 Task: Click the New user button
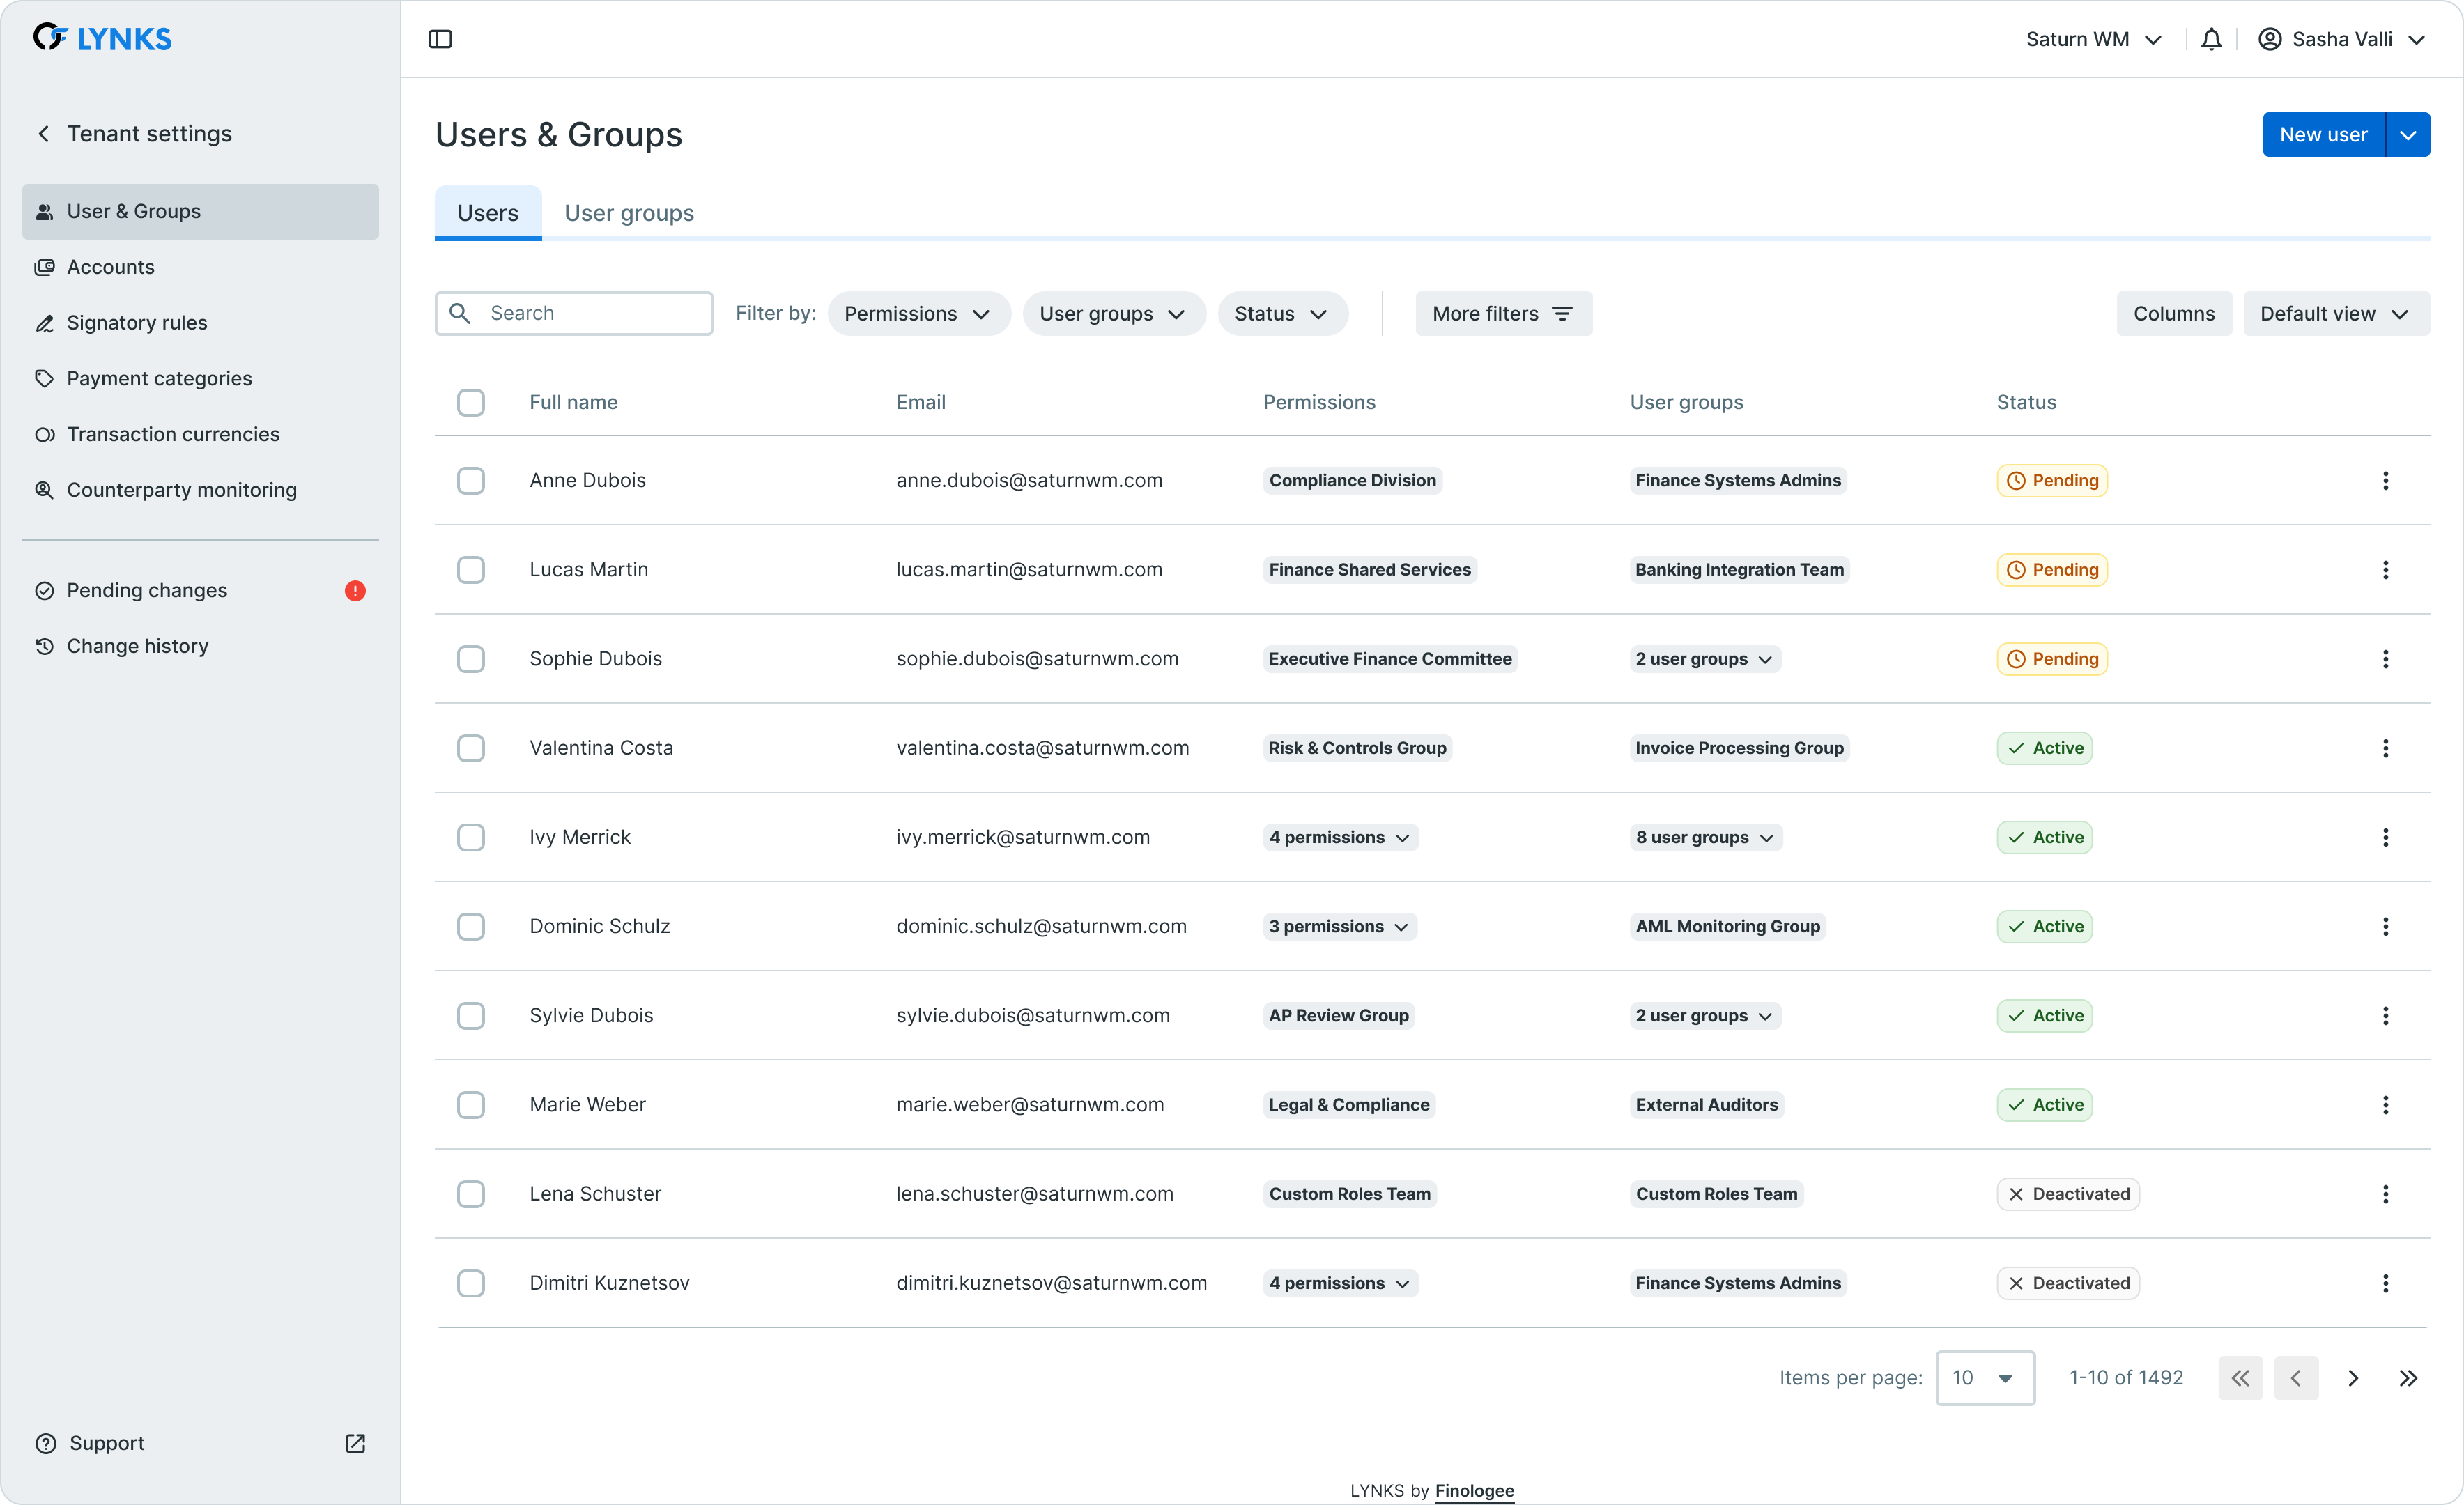[x=2322, y=135]
